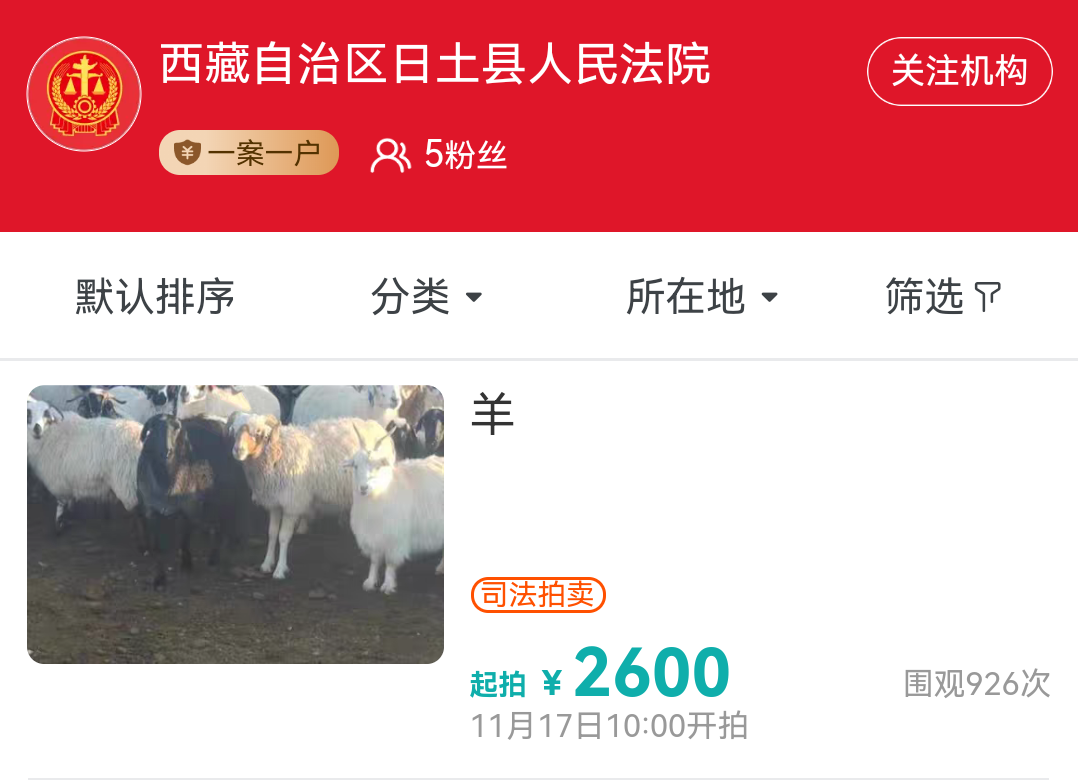This screenshot has width=1078, height=780.
Task: Tap the yen symbol before 2600
Action: pyautogui.click(x=551, y=682)
